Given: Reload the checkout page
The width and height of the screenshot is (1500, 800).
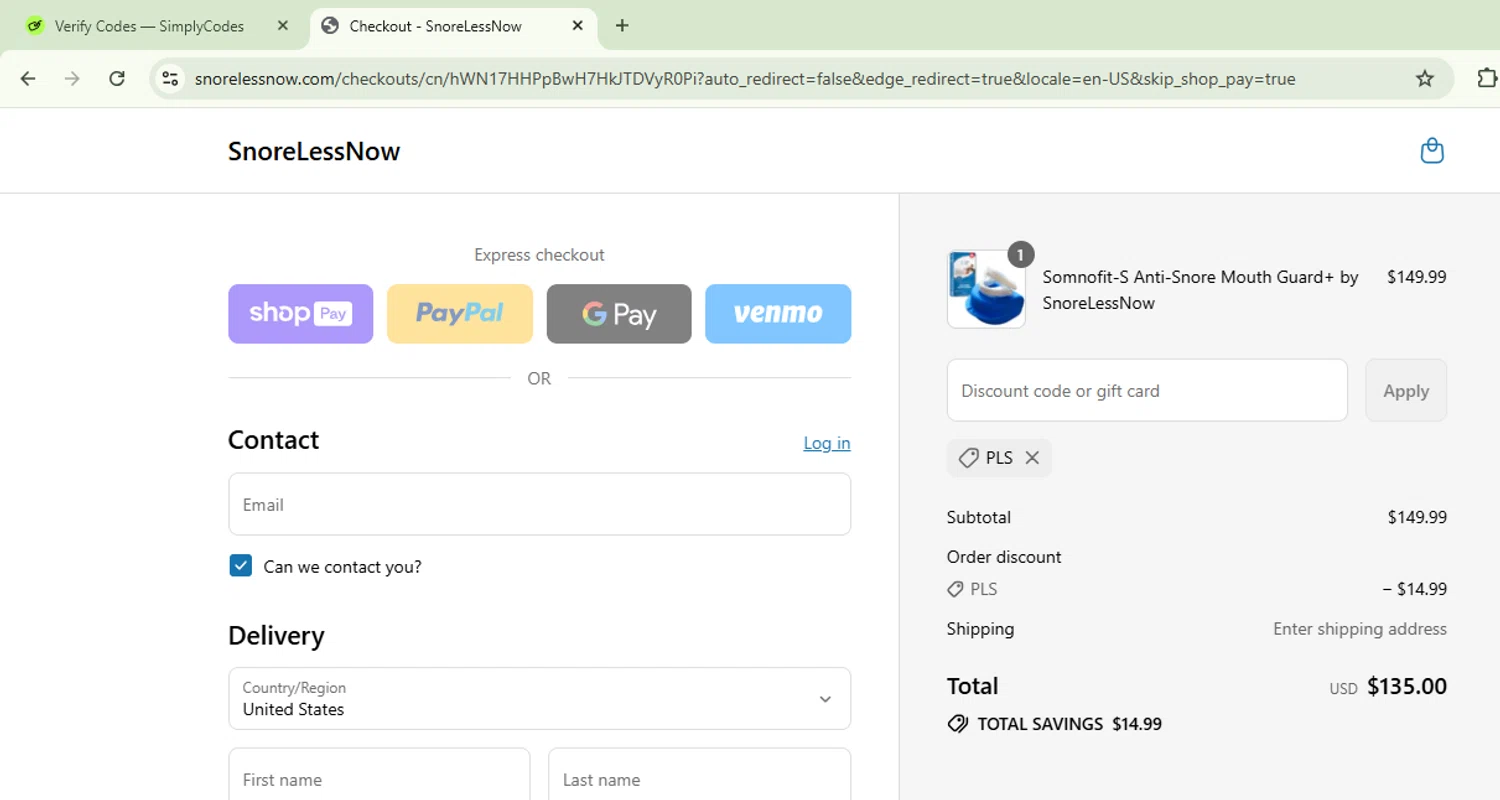Looking at the screenshot, I should (x=117, y=78).
